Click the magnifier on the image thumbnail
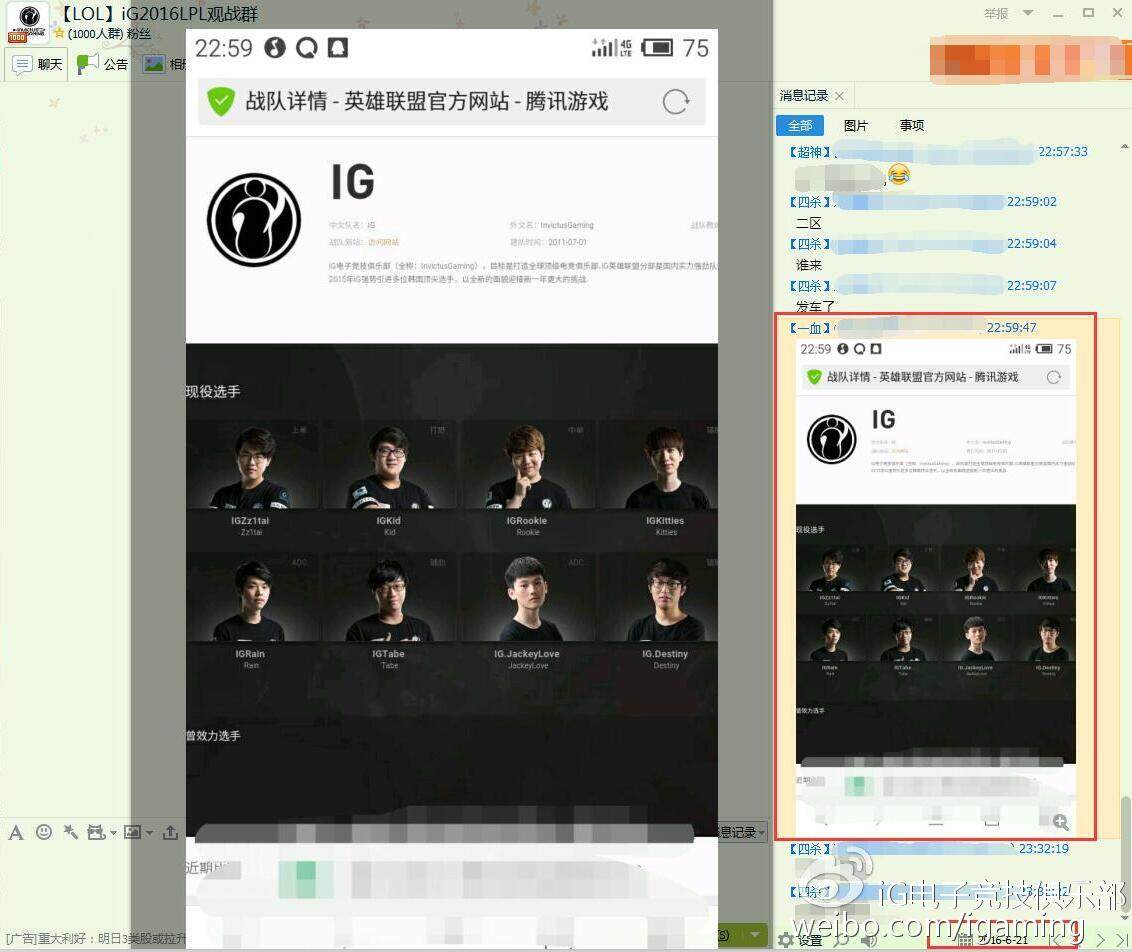The height and width of the screenshot is (952, 1132). click(x=1061, y=822)
